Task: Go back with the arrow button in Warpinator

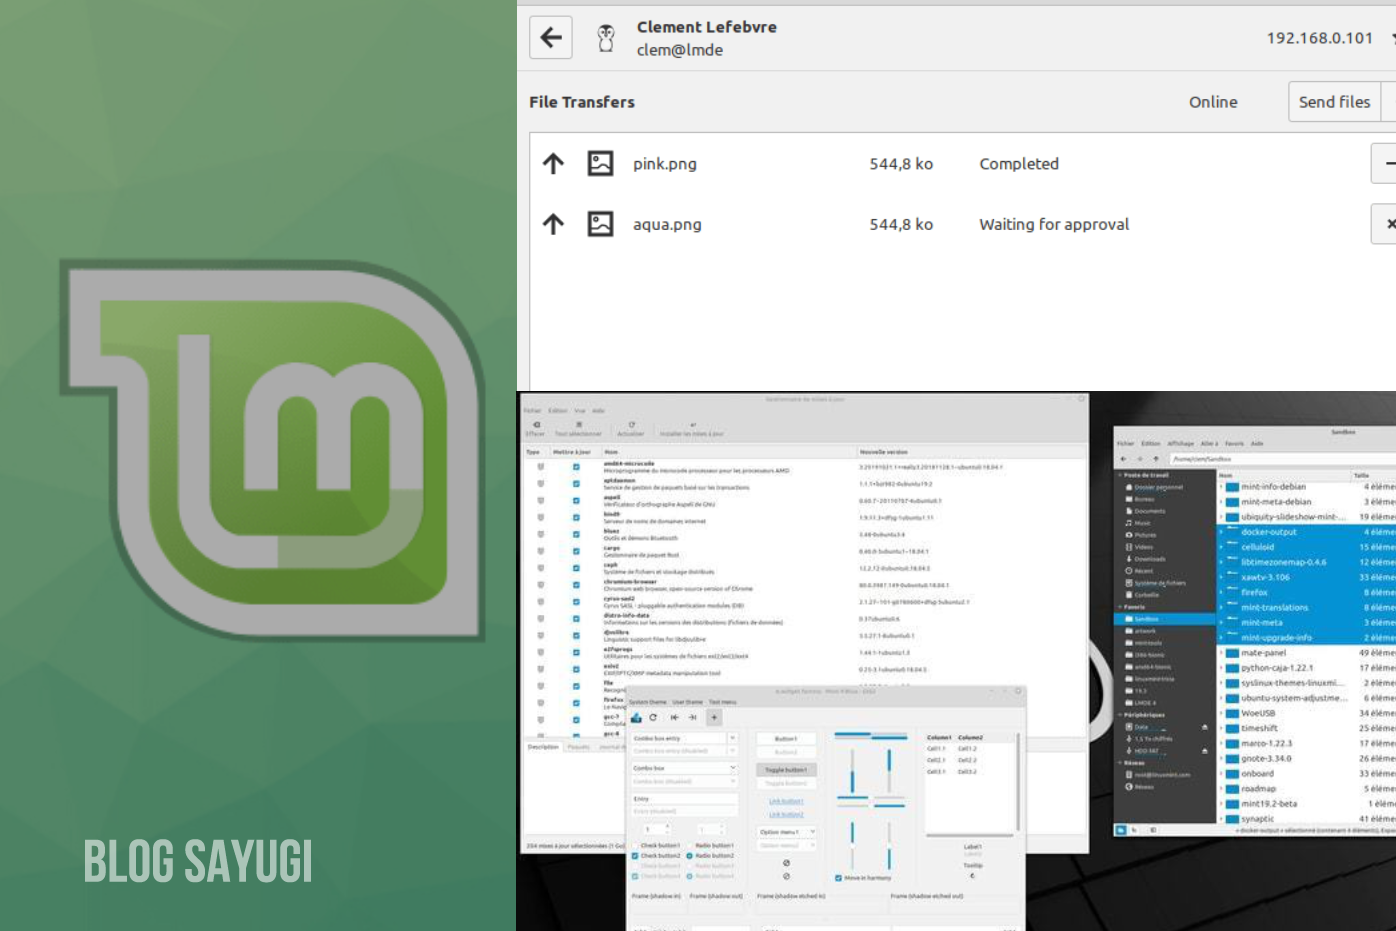Action: pos(551,38)
